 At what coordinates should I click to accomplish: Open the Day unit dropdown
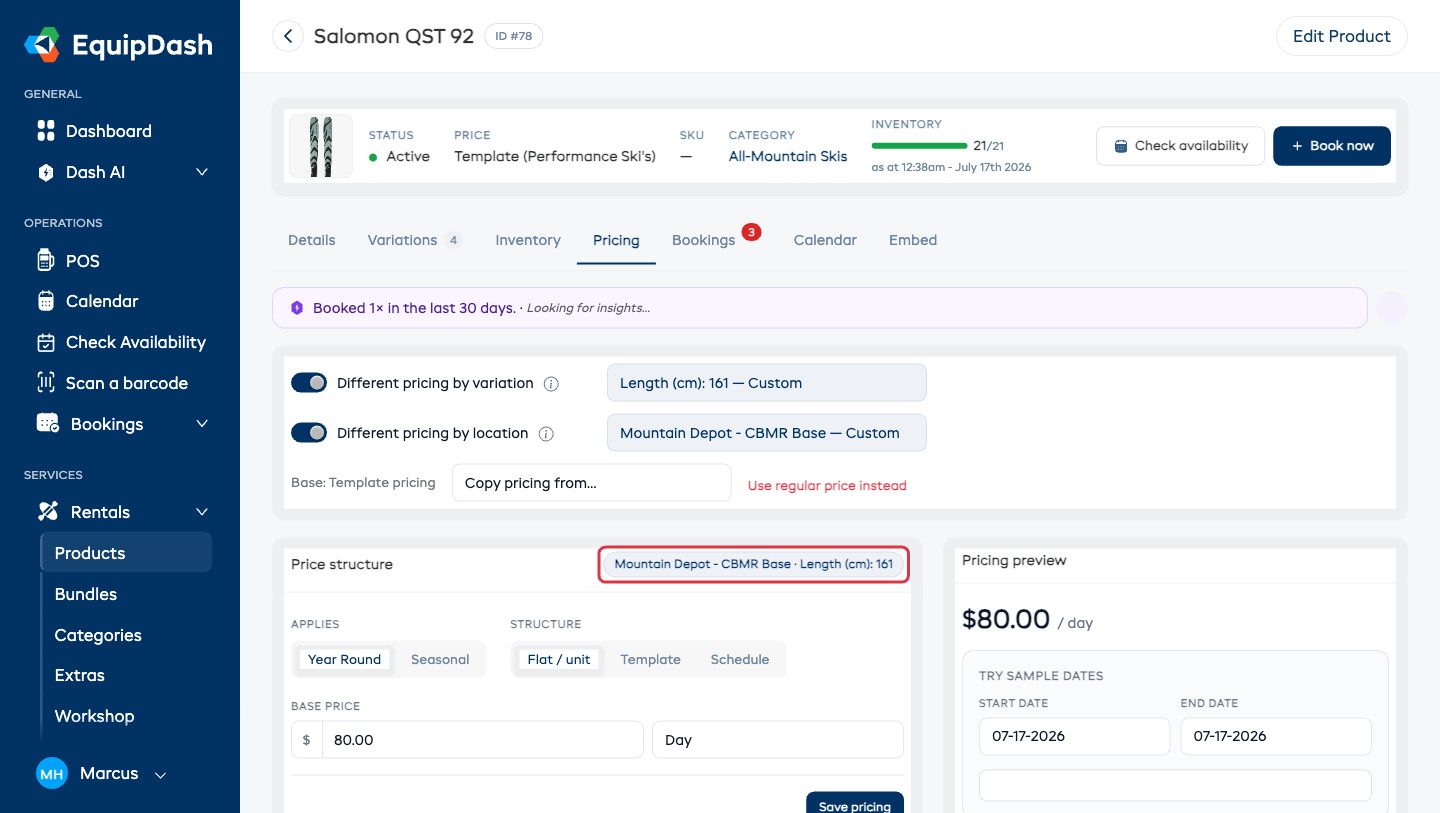point(778,740)
